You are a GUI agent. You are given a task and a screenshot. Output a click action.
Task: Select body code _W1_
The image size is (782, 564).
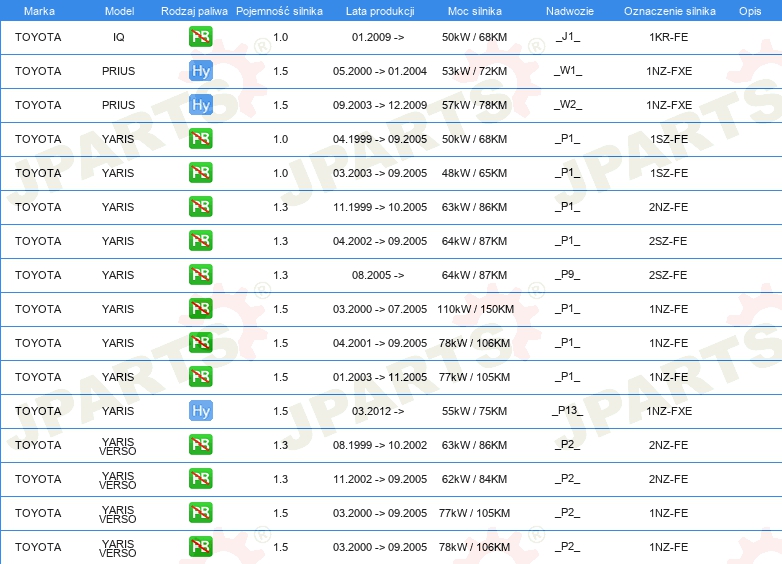click(568, 71)
